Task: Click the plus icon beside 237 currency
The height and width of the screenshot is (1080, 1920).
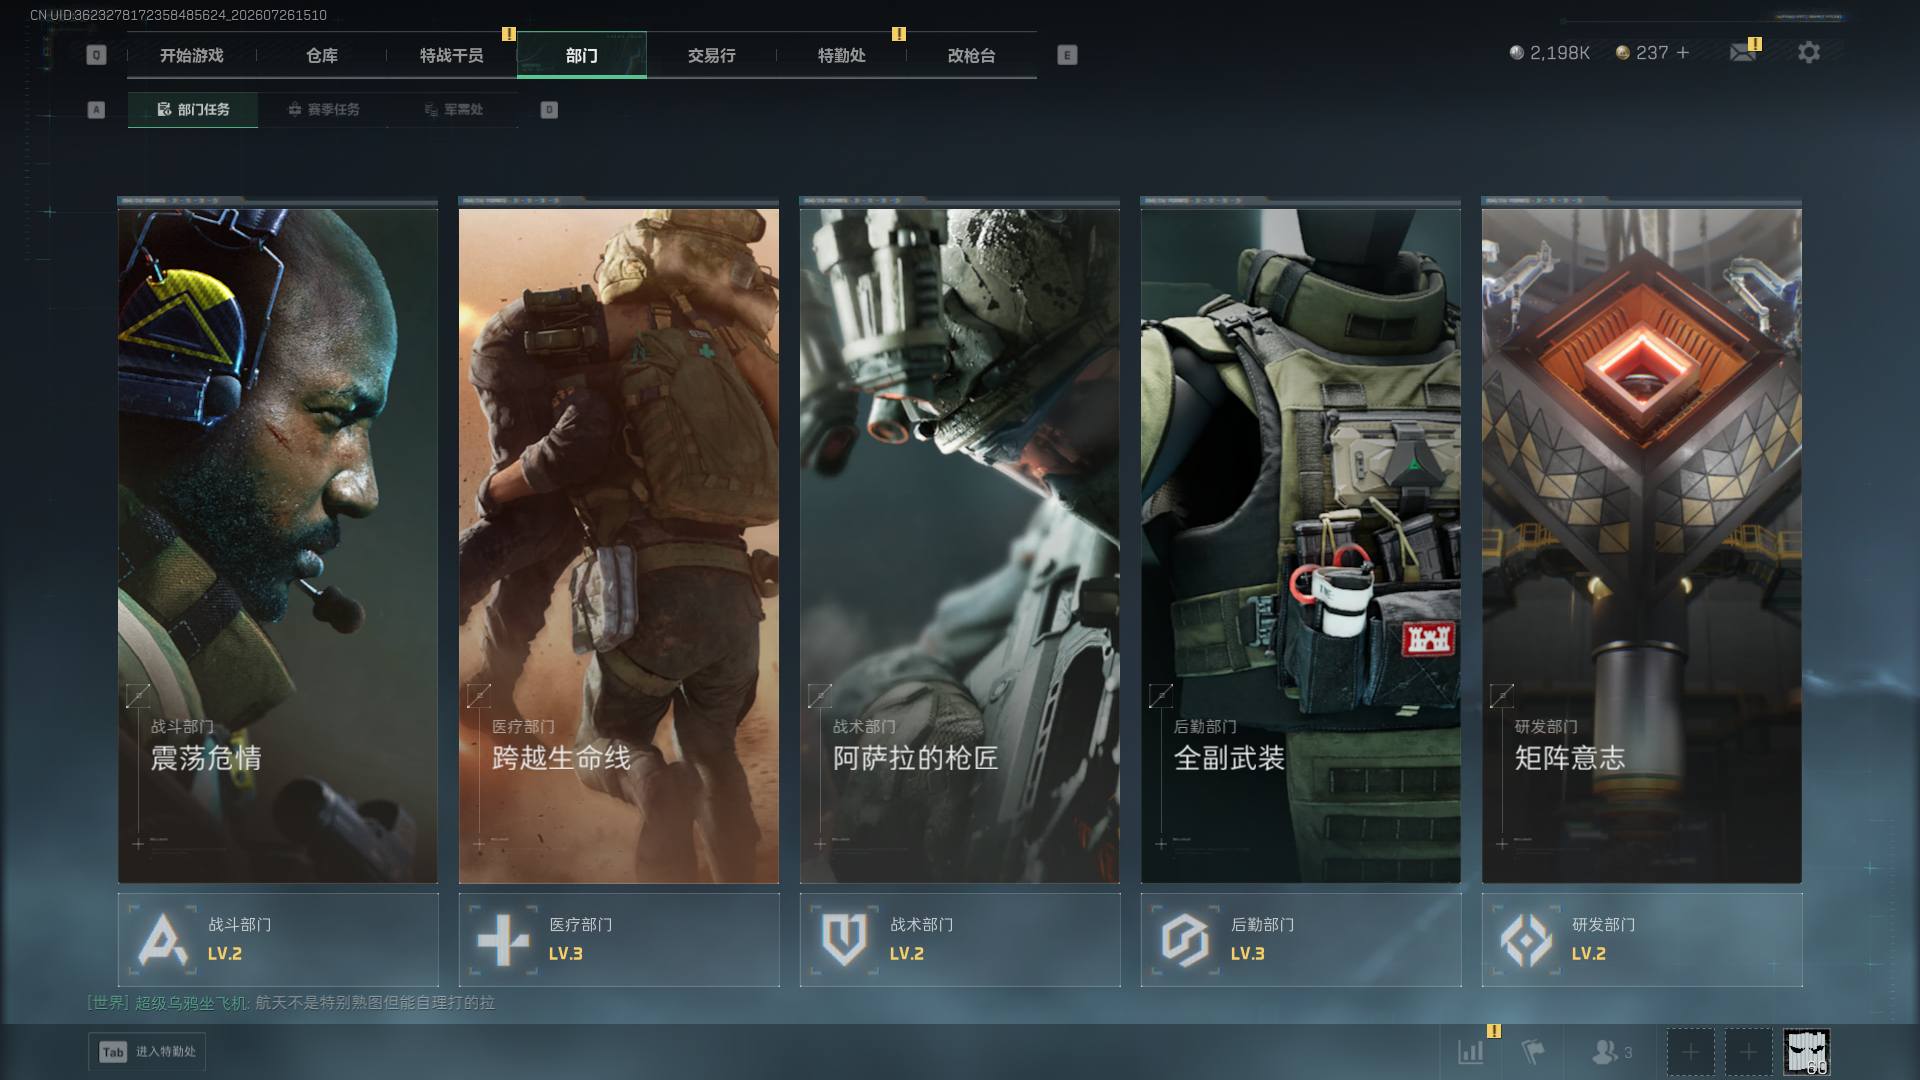Action: [x=1683, y=52]
